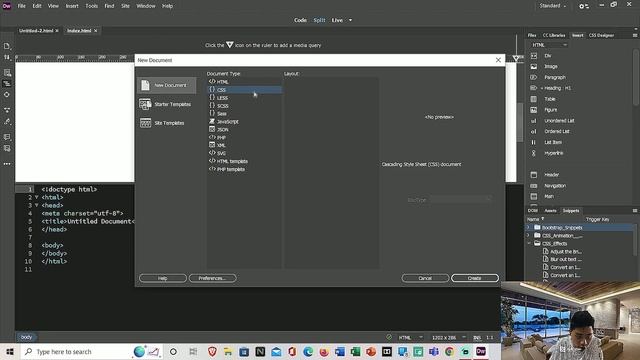
Task: Select New Document category in dialog
Action: 167,85
